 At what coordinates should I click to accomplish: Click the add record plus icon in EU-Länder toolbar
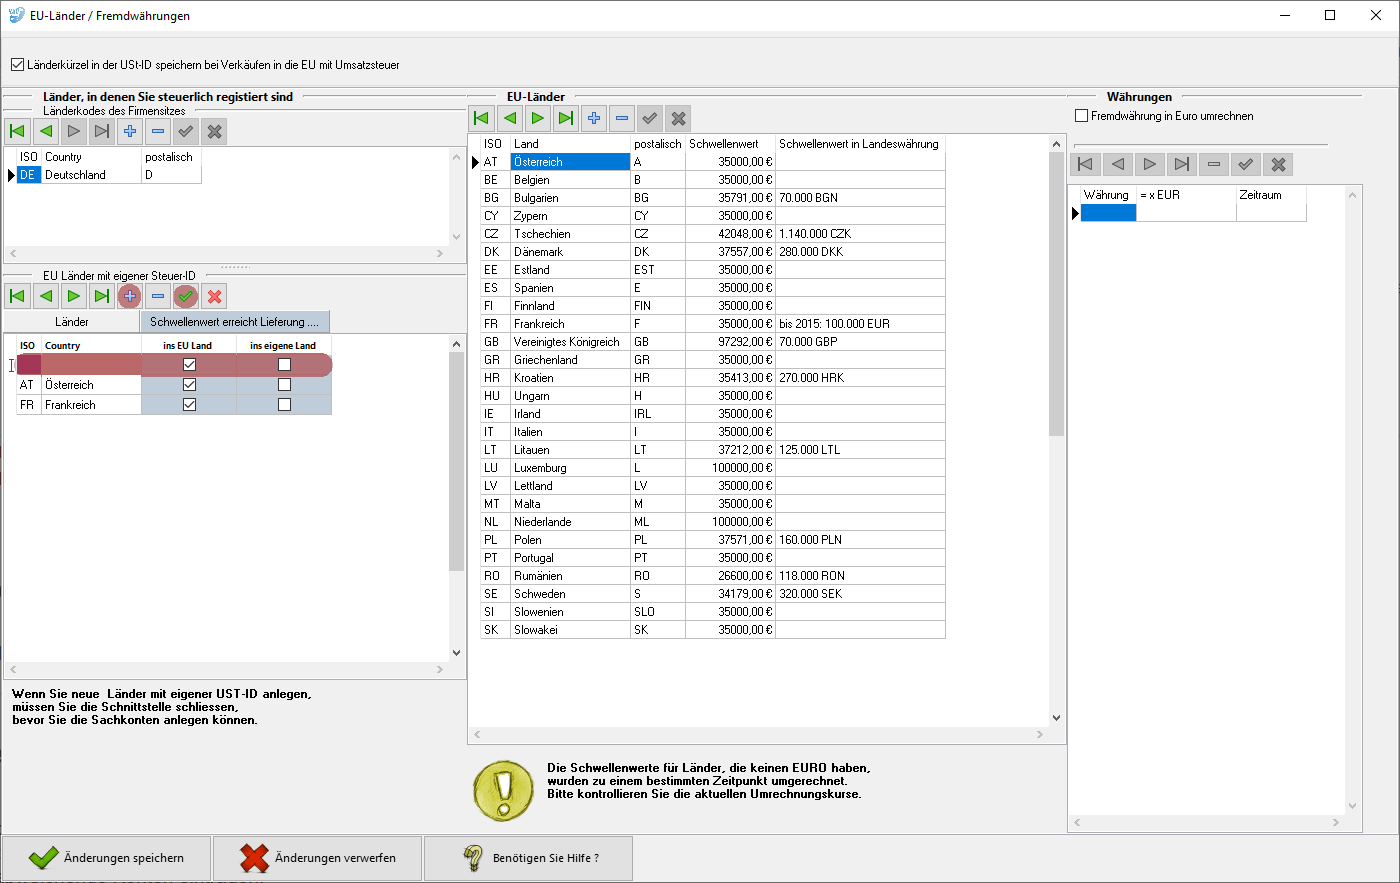594,119
